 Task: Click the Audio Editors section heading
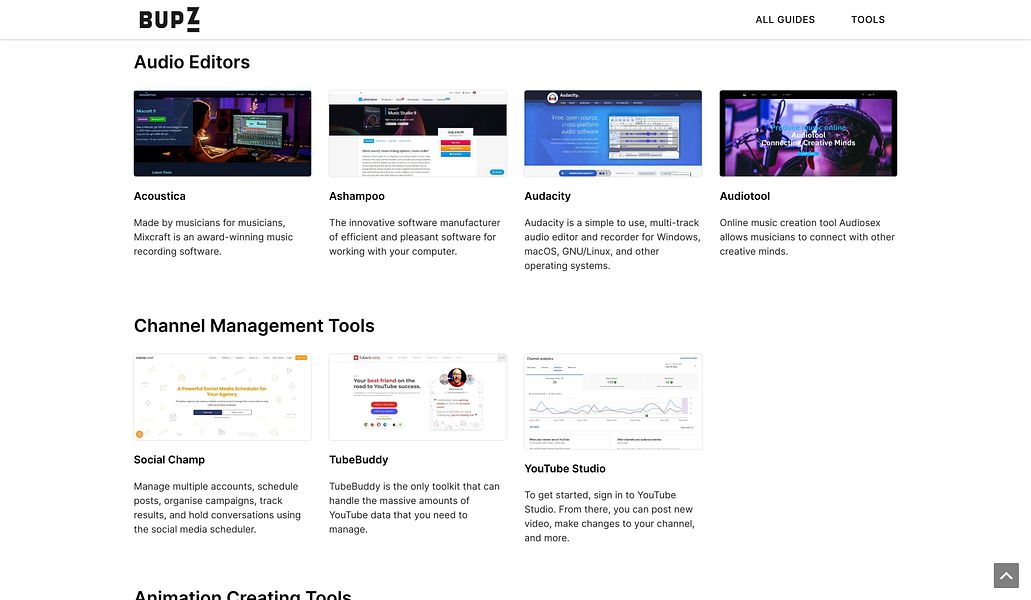point(192,62)
